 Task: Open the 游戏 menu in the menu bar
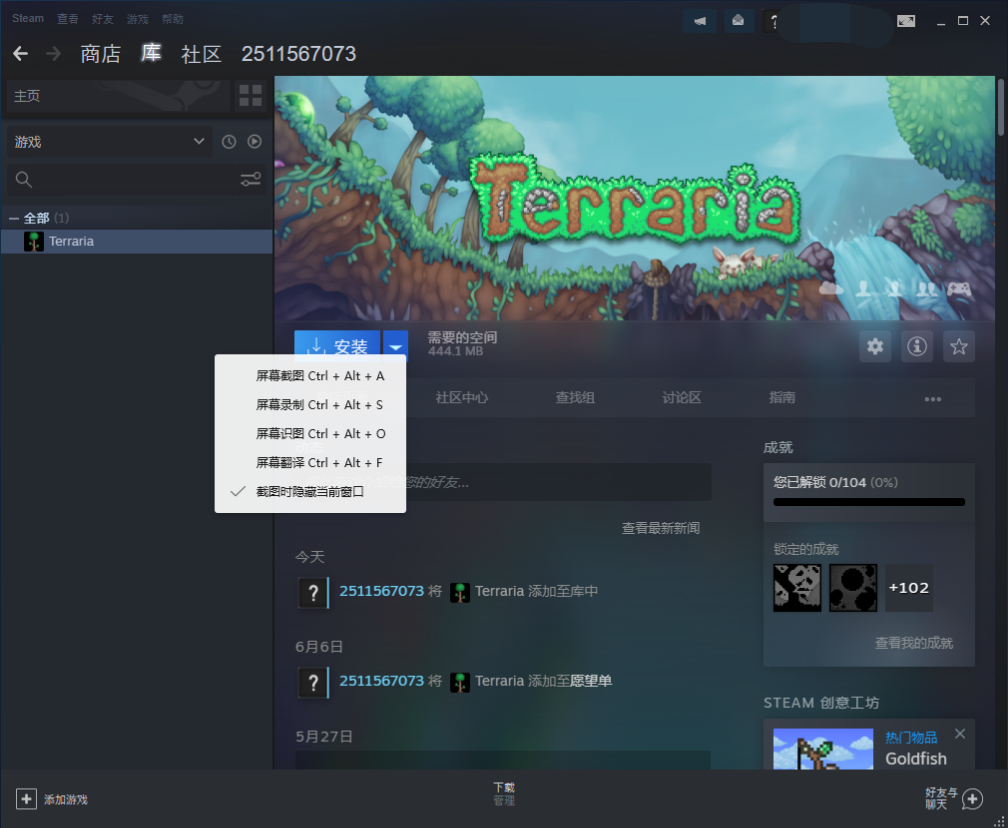138,19
